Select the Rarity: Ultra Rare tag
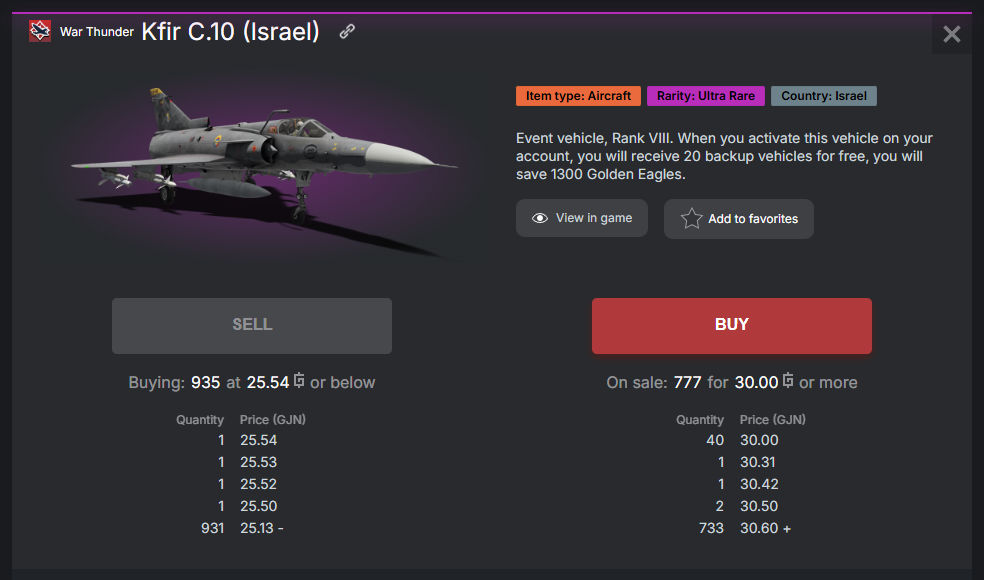Viewport: 984px width, 580px height. [706, 96]
